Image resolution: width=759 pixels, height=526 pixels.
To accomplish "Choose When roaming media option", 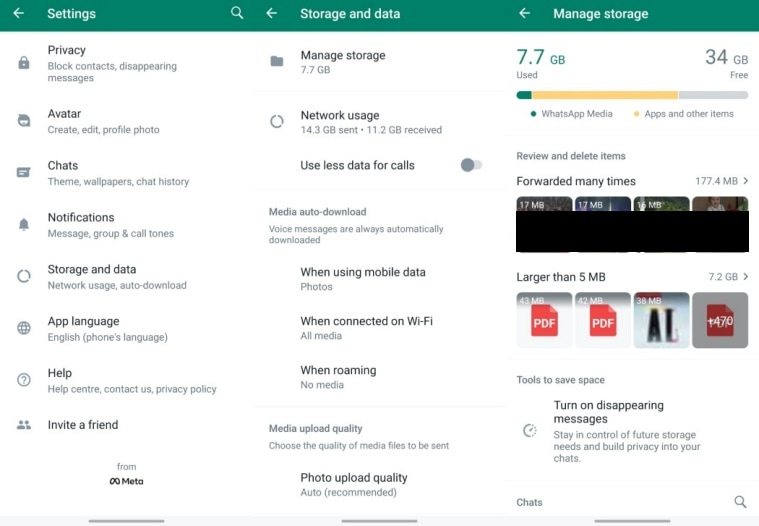I will (380, 376).
